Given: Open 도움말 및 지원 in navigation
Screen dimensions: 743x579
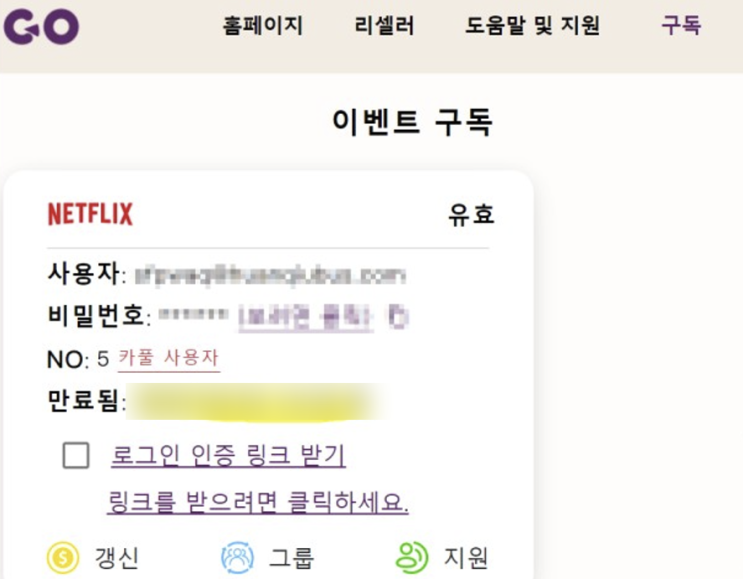Looking at the screenshot, I should coord(533,25).
